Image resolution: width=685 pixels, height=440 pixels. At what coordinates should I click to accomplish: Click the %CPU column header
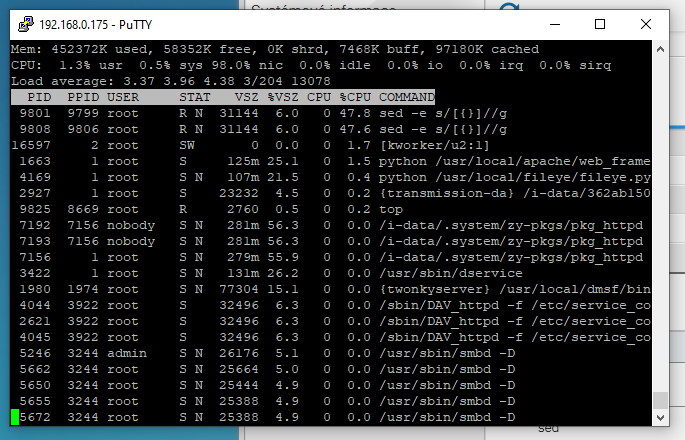click(355, 97)
